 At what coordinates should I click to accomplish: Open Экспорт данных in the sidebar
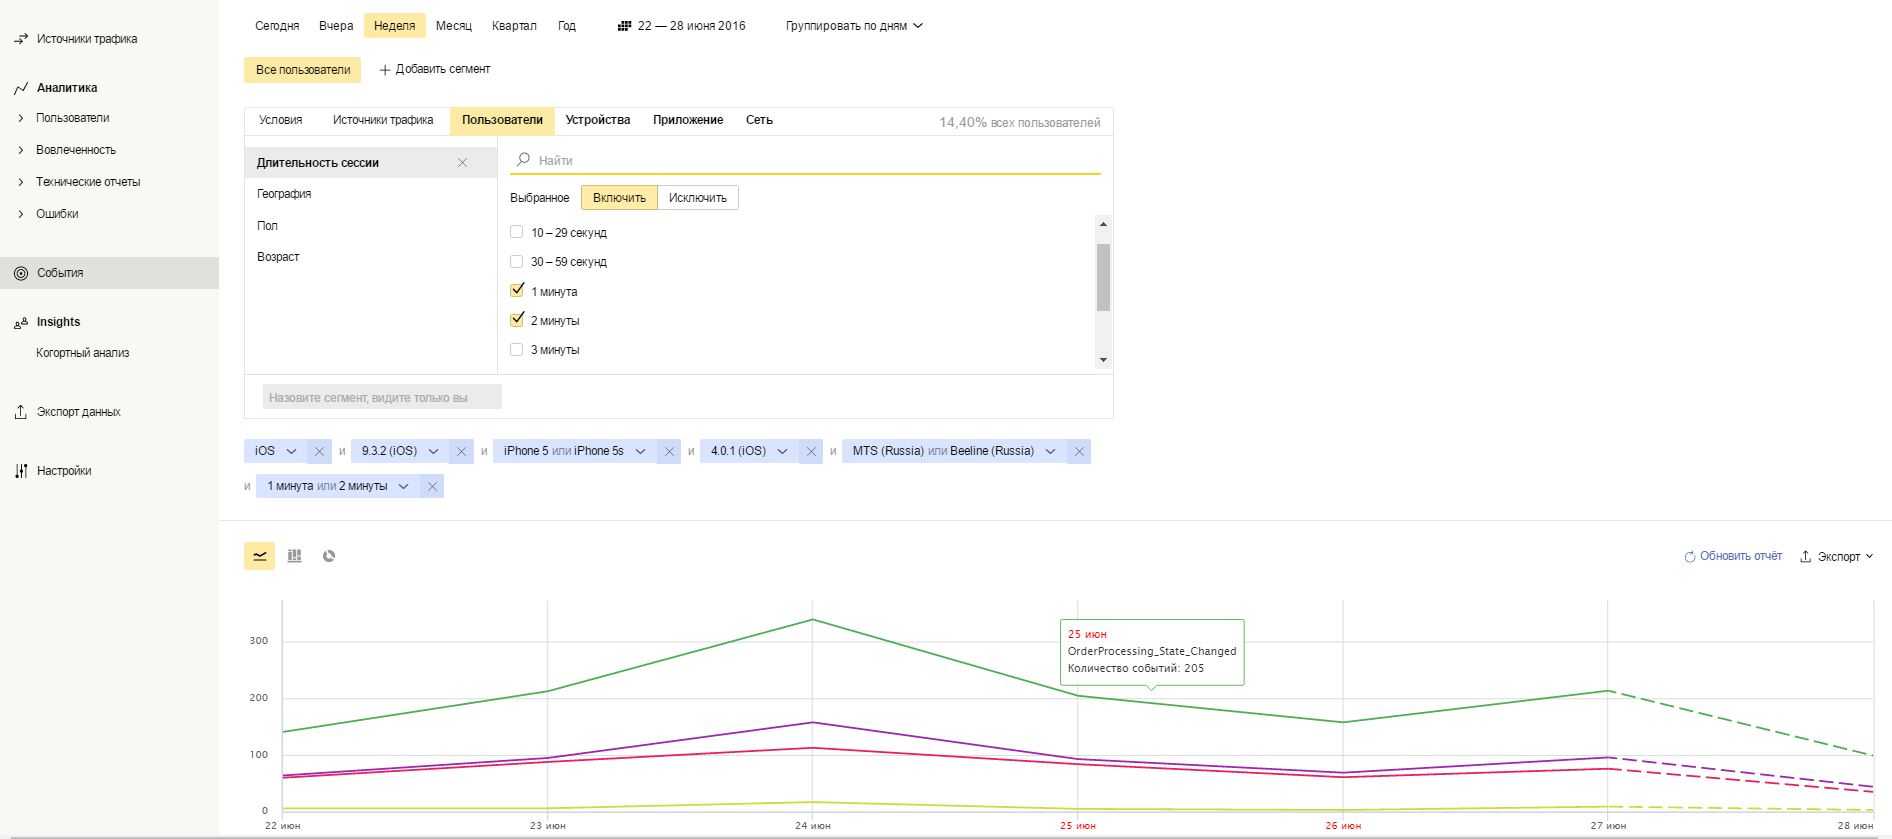tap(78, 412)
